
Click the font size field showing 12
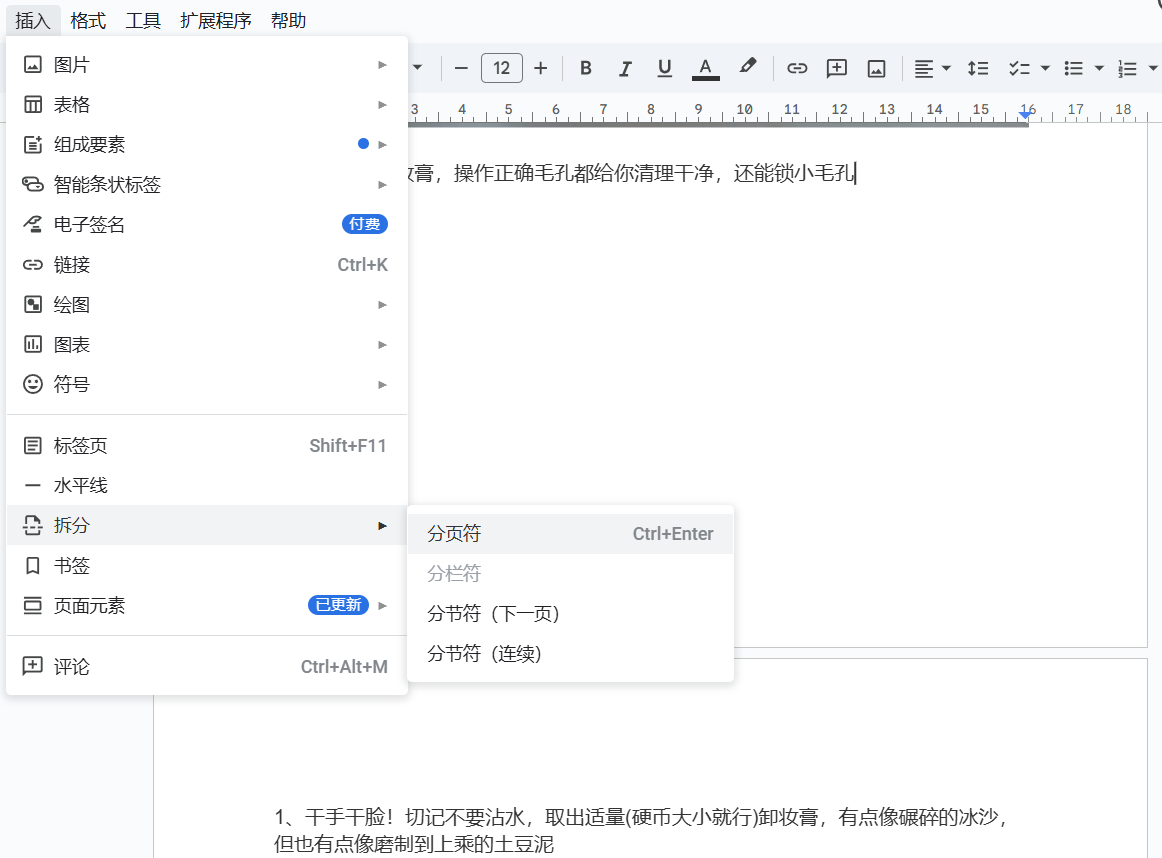502,68
